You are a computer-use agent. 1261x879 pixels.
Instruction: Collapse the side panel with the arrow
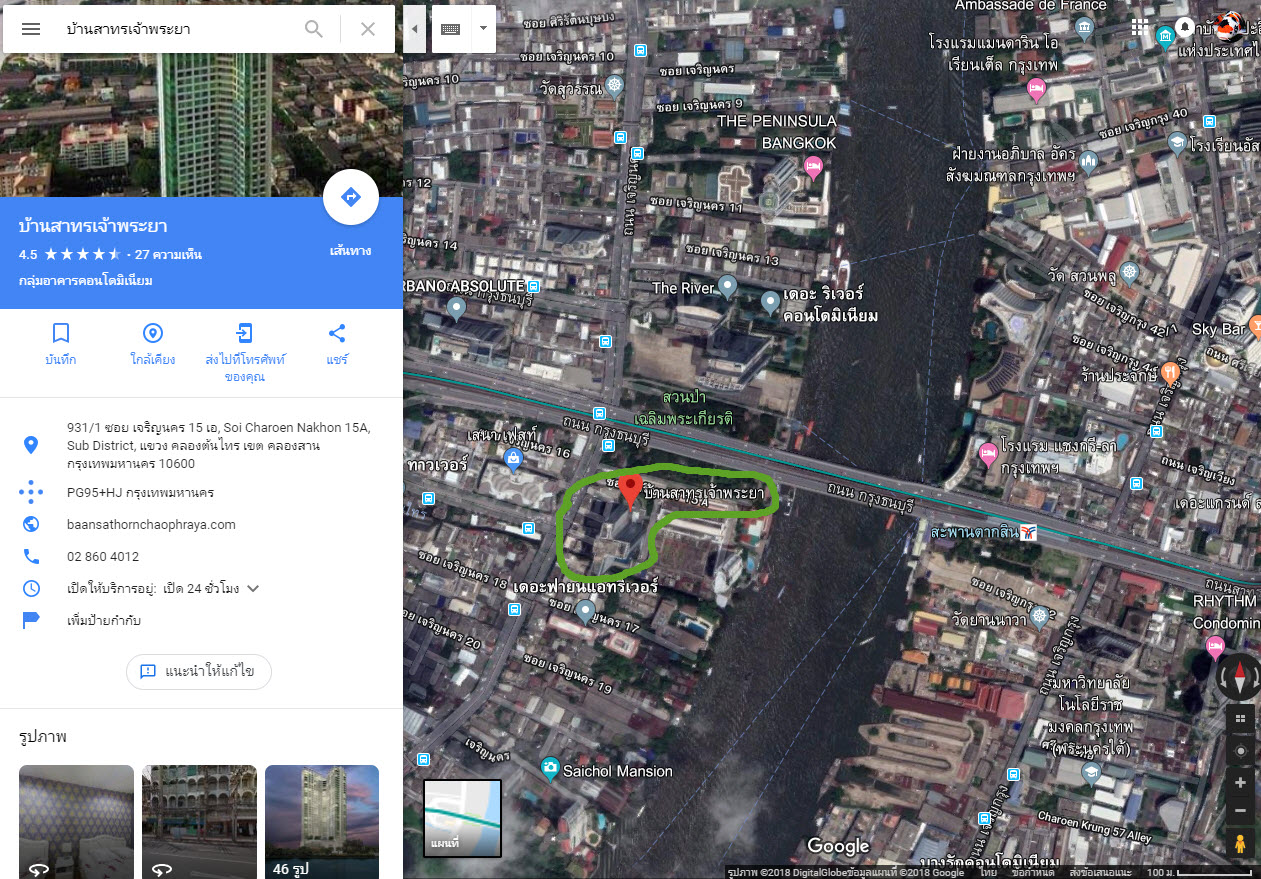point(415,29)
